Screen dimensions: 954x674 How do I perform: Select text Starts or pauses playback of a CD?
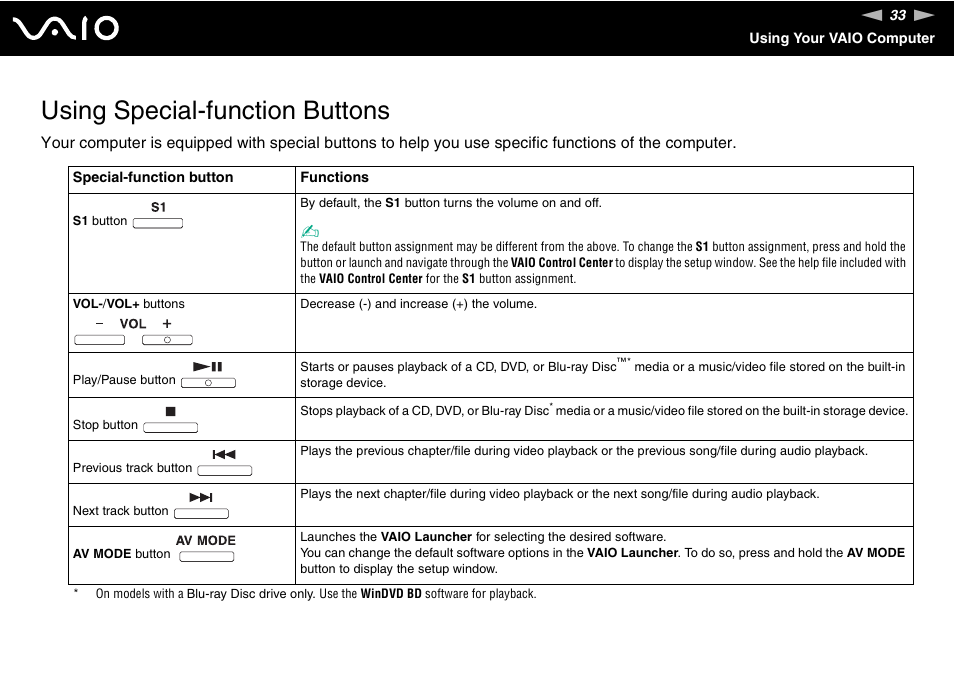coord(603,374)
